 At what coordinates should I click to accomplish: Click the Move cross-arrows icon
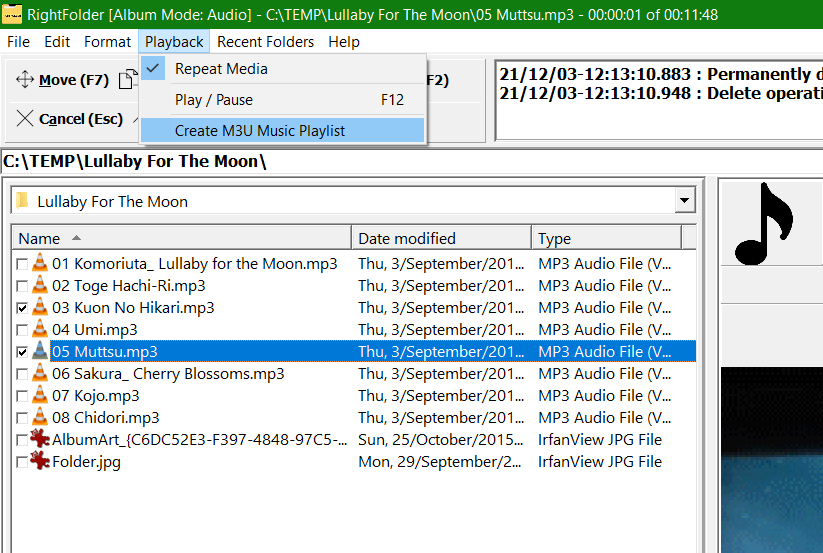click(x=25, y=80)
